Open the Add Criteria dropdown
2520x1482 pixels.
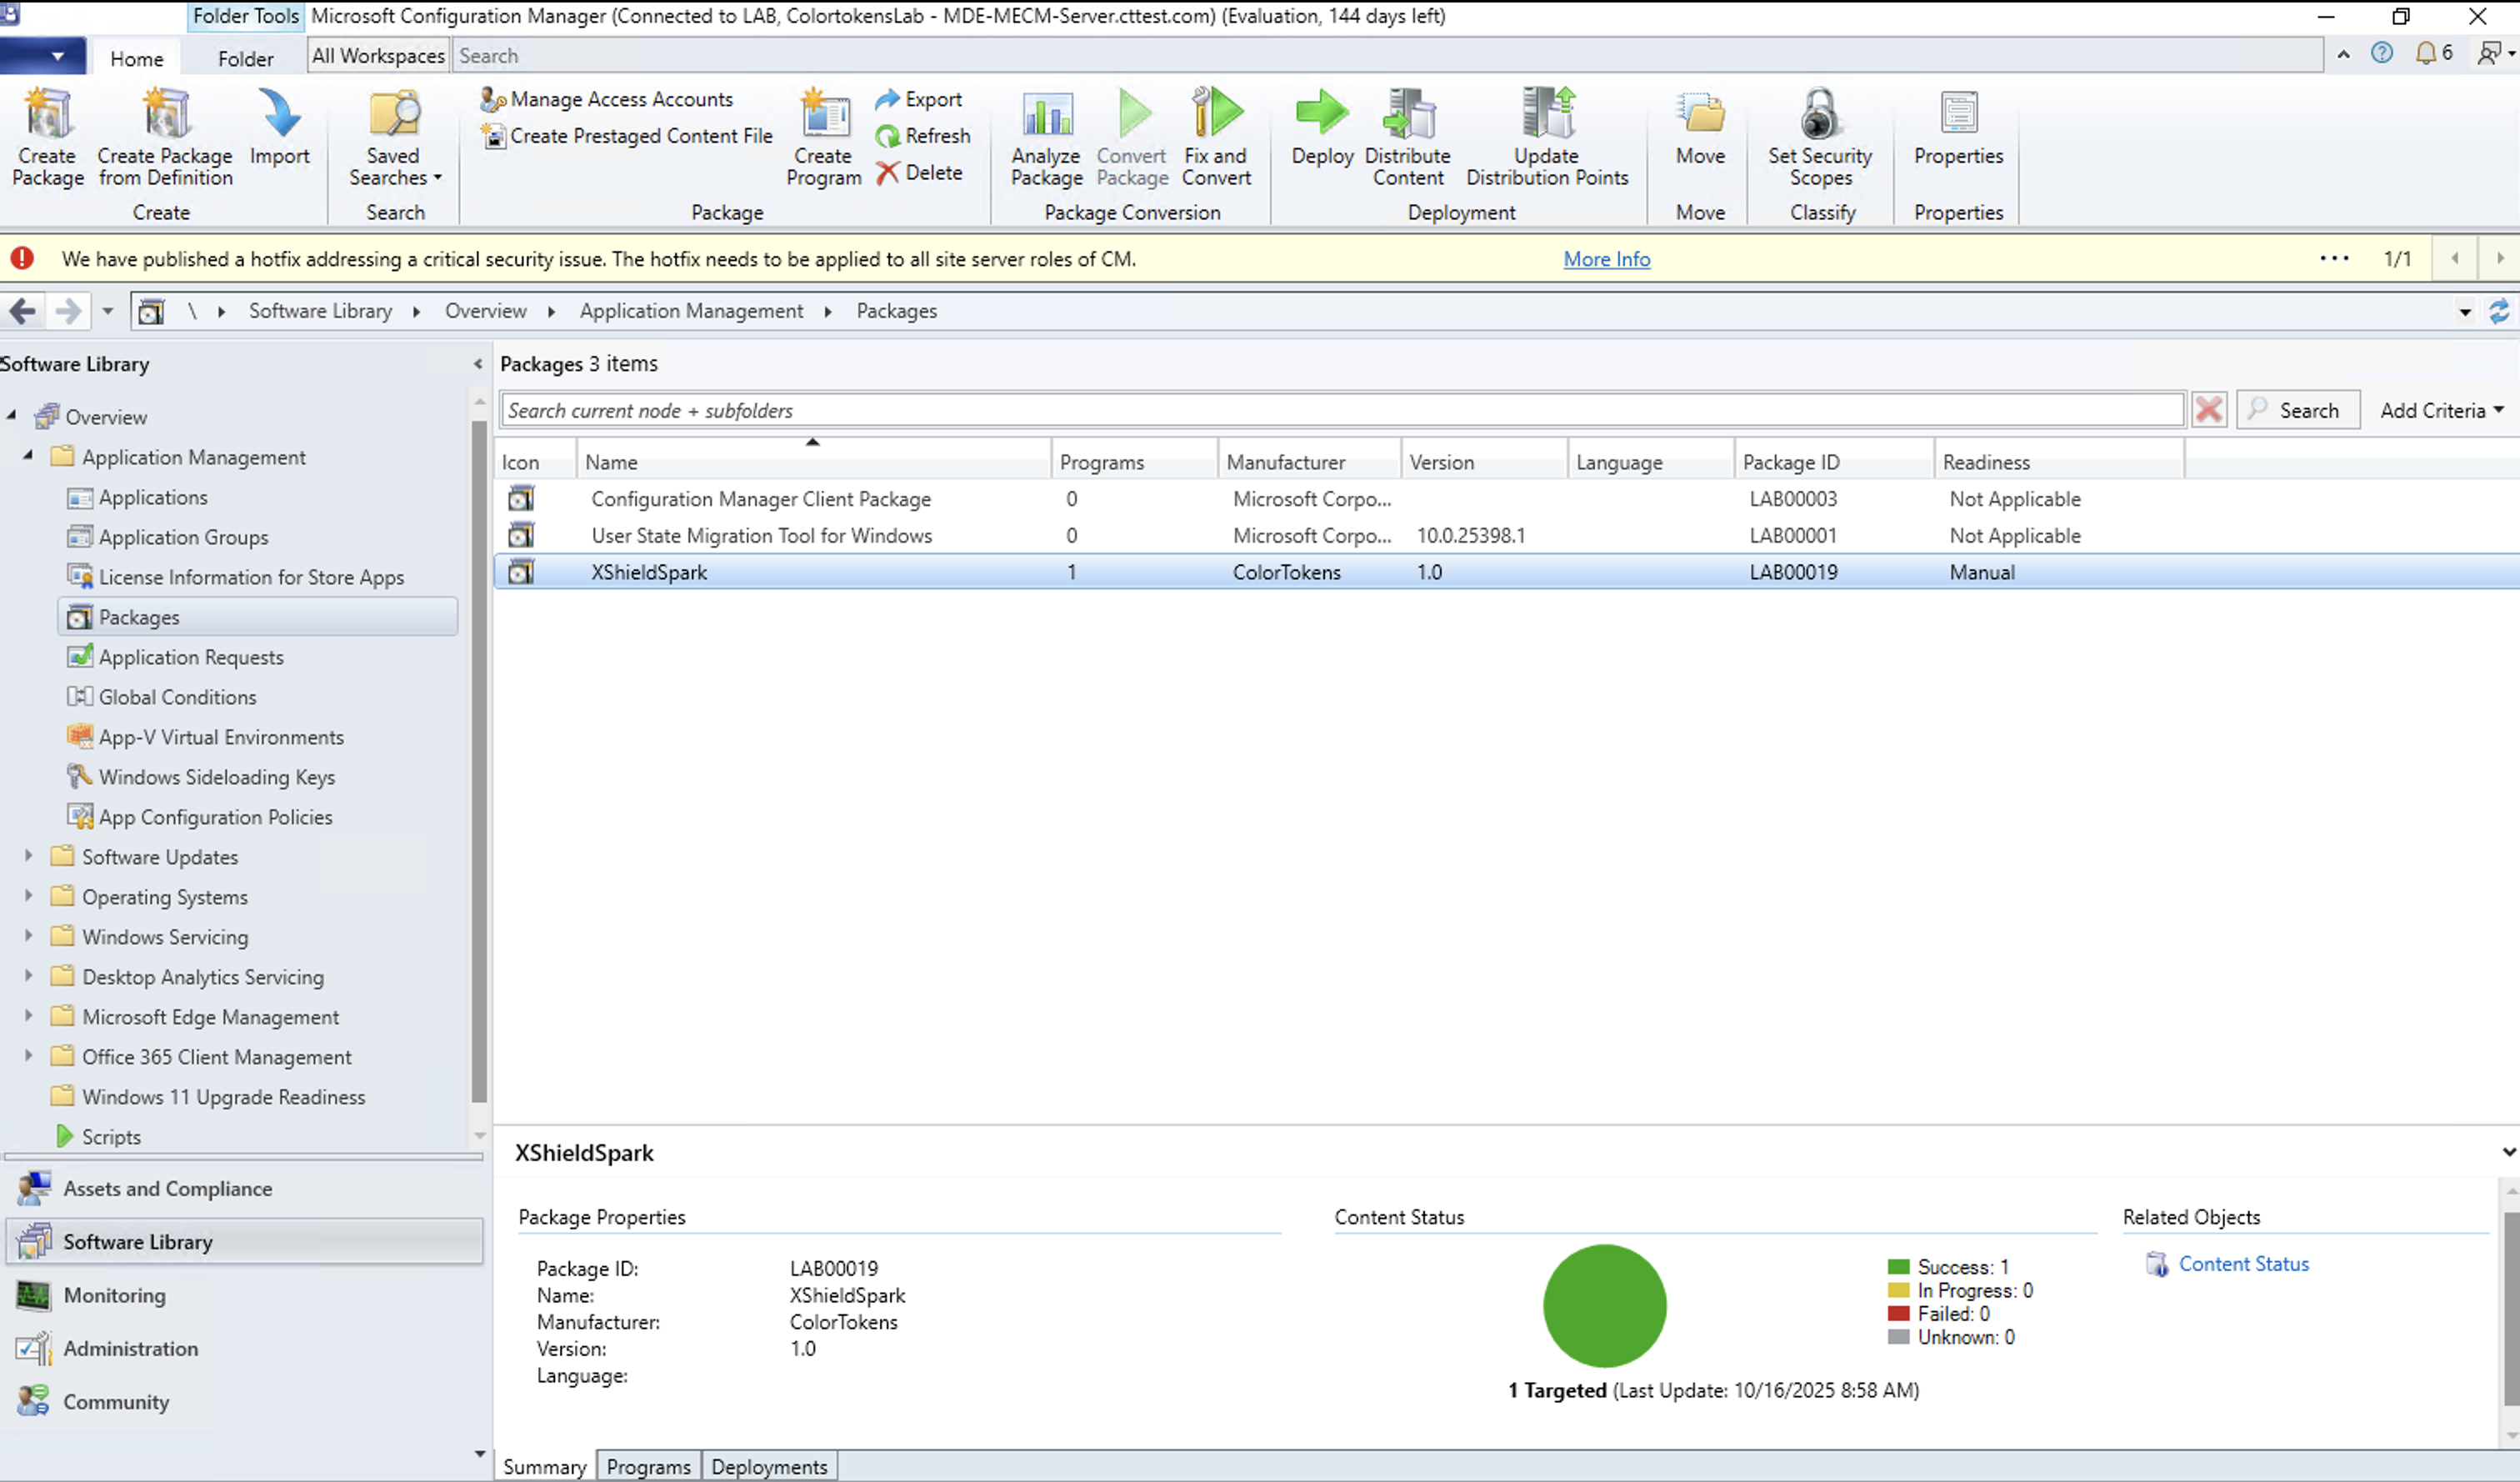coord(2441,410)
